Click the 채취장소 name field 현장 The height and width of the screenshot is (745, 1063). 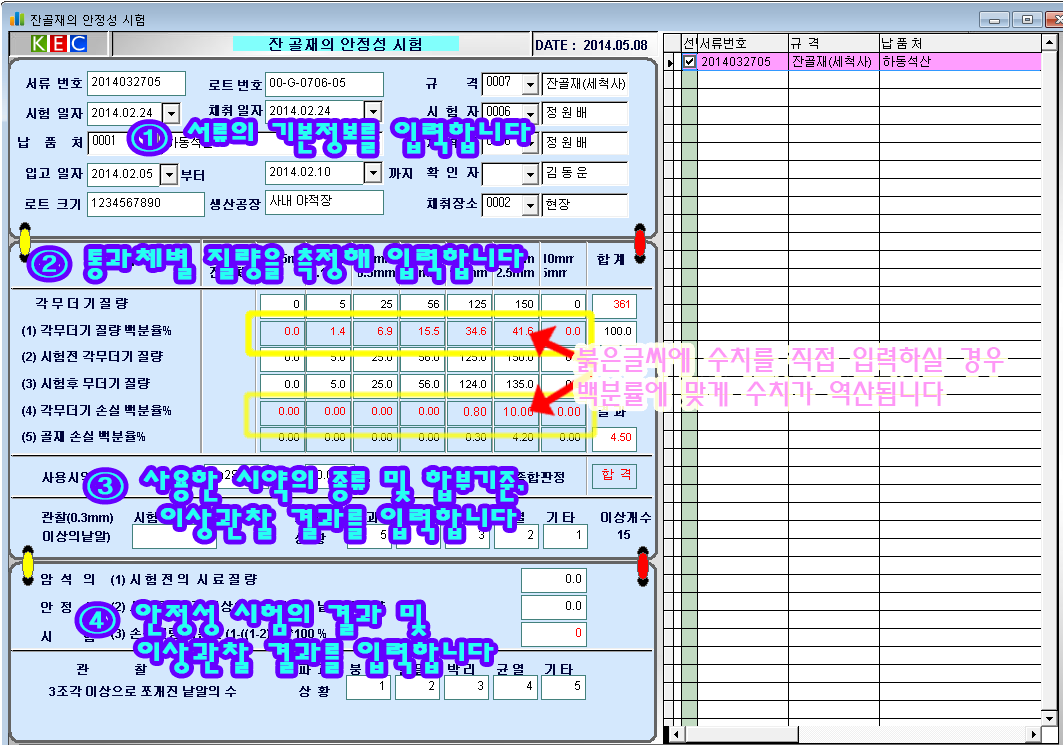585,204
